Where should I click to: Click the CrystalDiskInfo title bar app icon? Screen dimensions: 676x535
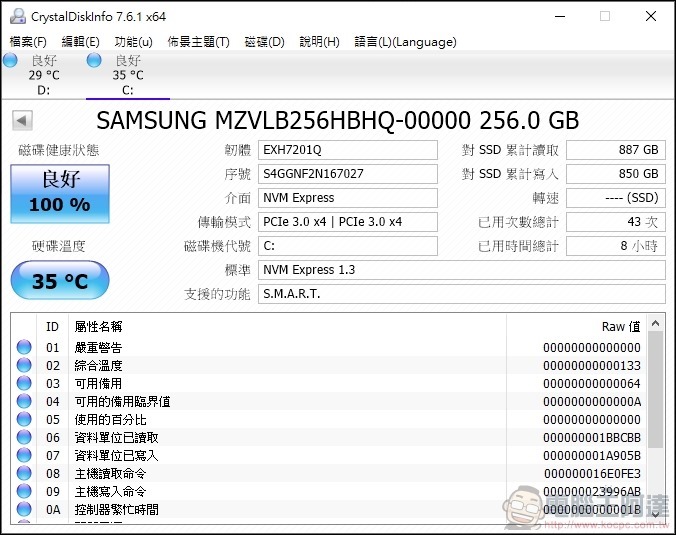tap(18, 16)
